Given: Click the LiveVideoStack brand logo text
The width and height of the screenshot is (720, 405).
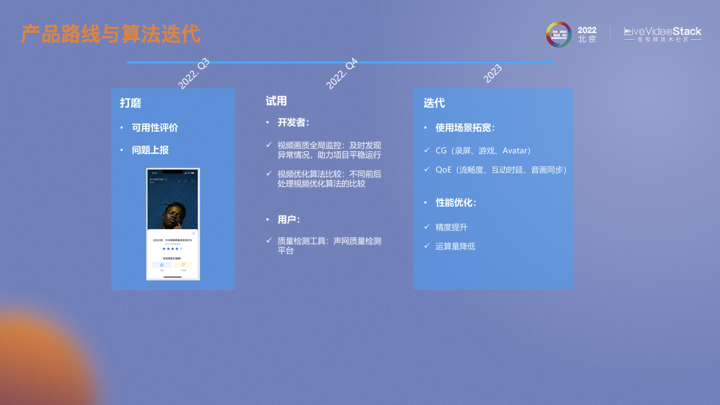Looking at the screenshot, I should tap(662, 34).
